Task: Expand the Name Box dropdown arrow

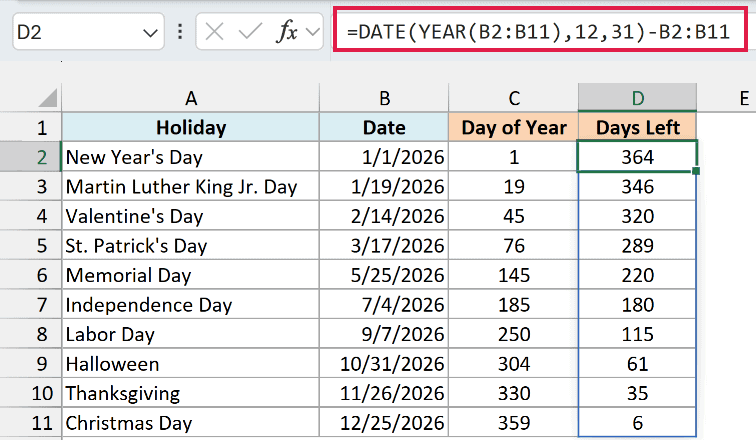Action: 150,33
